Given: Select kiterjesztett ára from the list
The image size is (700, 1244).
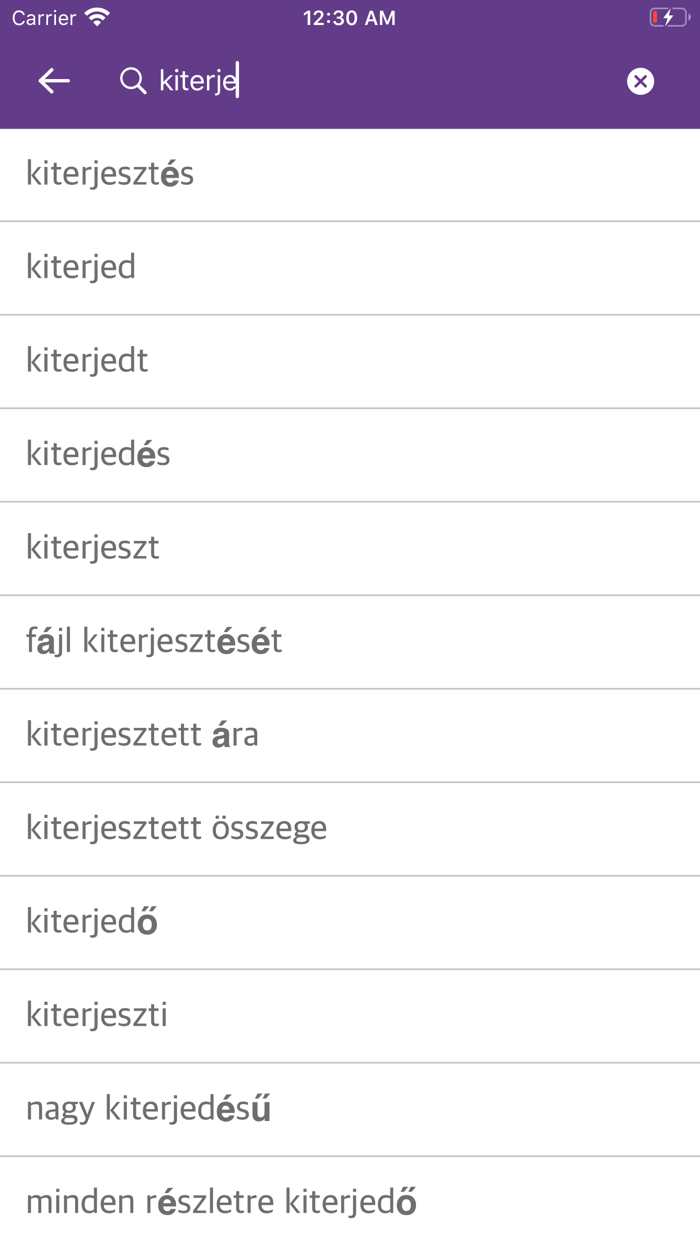Looking at the screenshot, I should tap(143, 734).
